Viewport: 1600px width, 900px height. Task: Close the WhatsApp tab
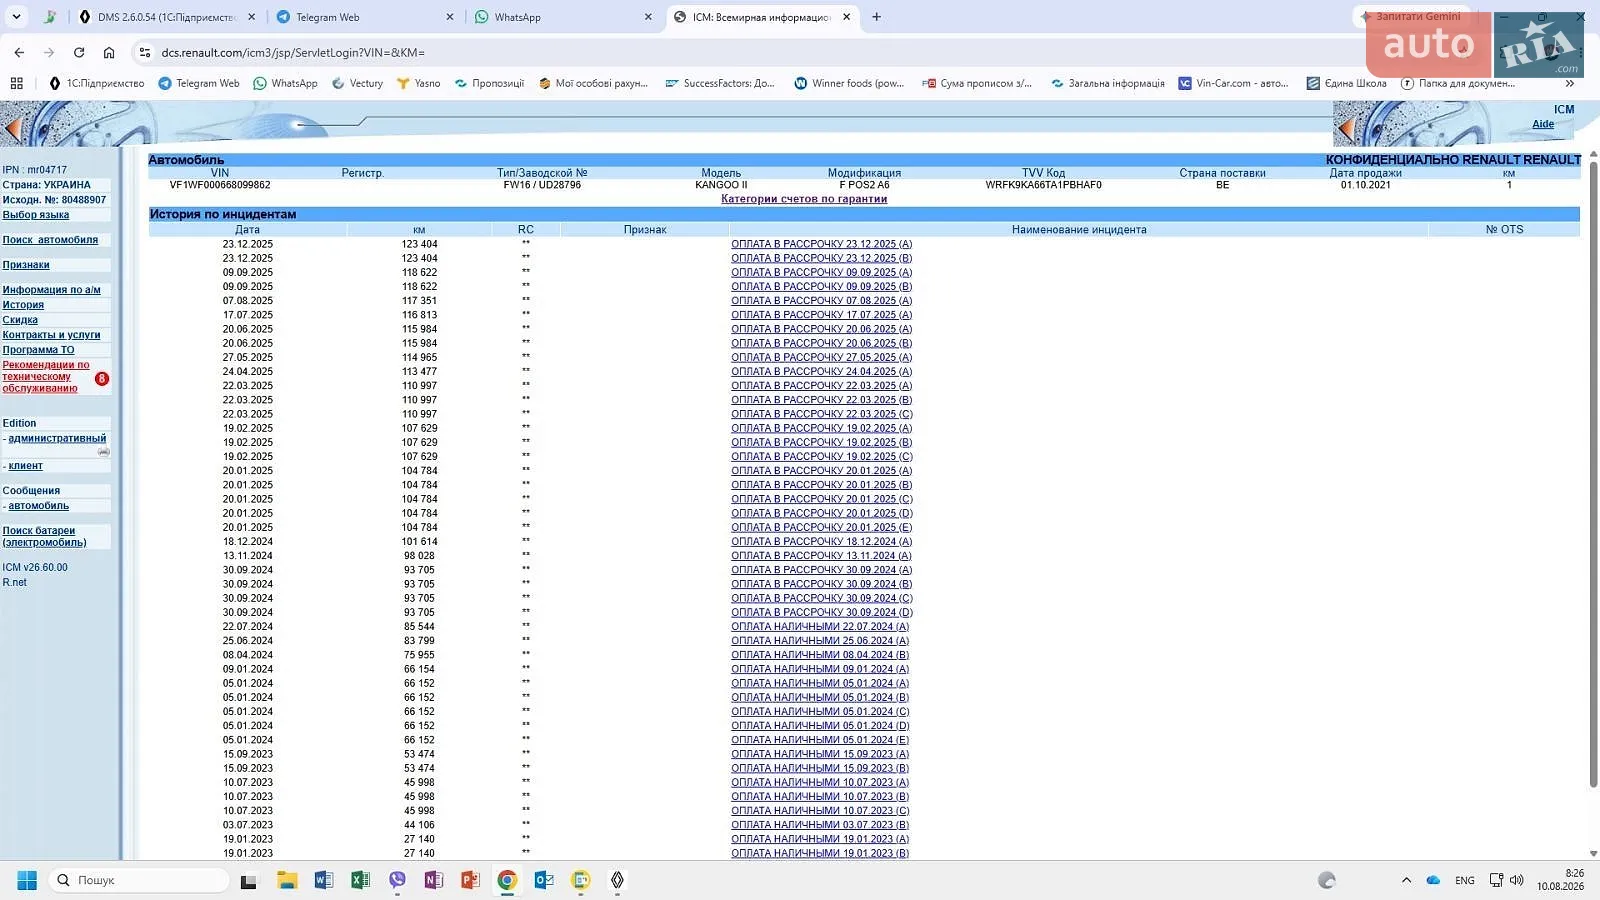(648, 17)
